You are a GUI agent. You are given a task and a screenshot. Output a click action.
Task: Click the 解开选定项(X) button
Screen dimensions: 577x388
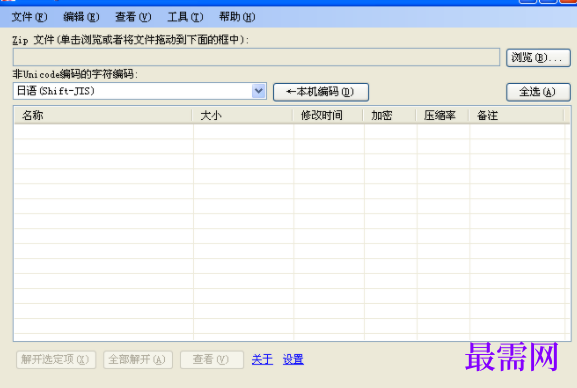(56, 360)
